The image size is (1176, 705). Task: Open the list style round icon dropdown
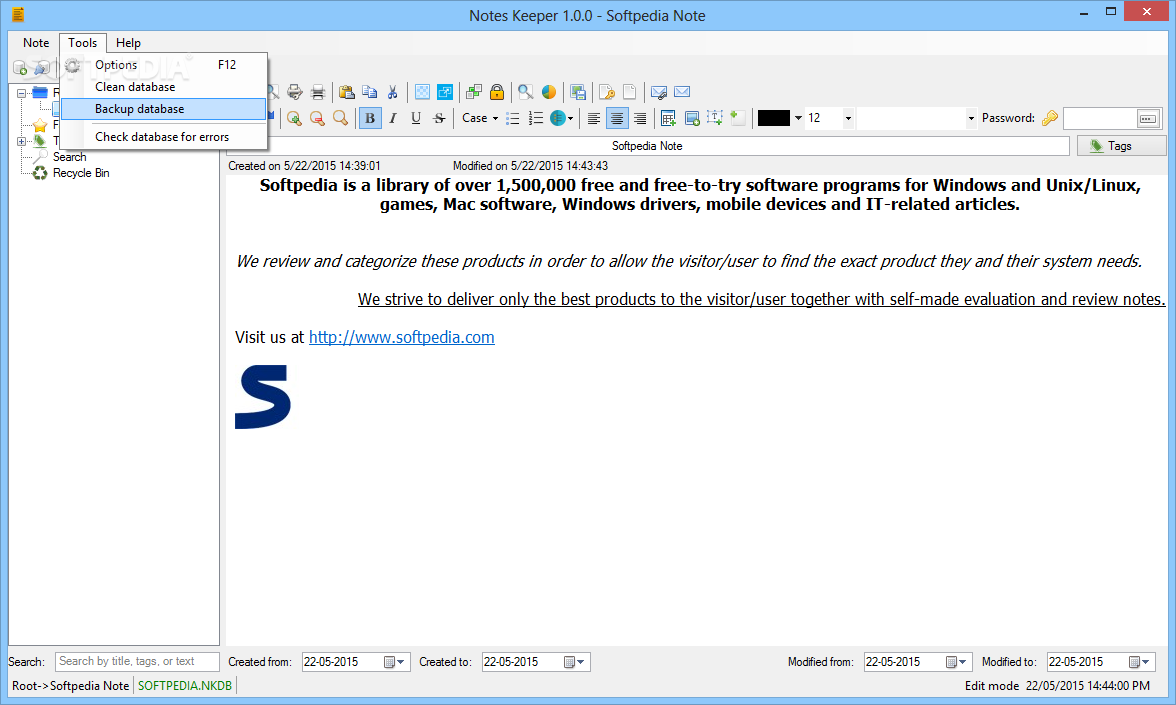pos(562,118)
